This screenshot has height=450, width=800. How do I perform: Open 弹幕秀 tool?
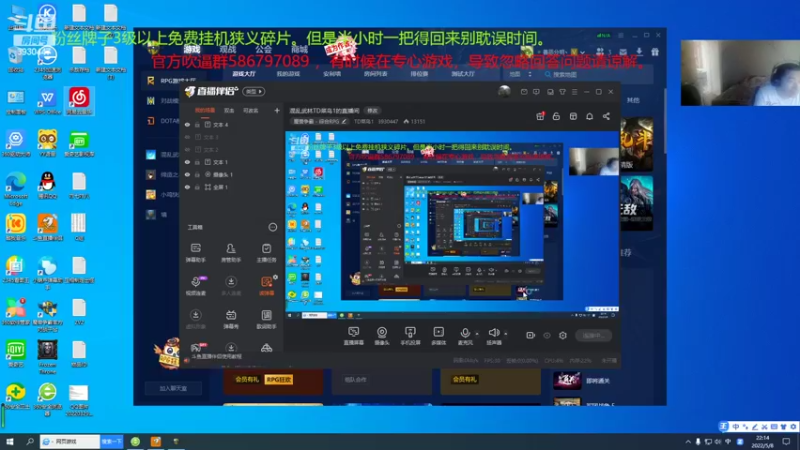coord(231,319)
